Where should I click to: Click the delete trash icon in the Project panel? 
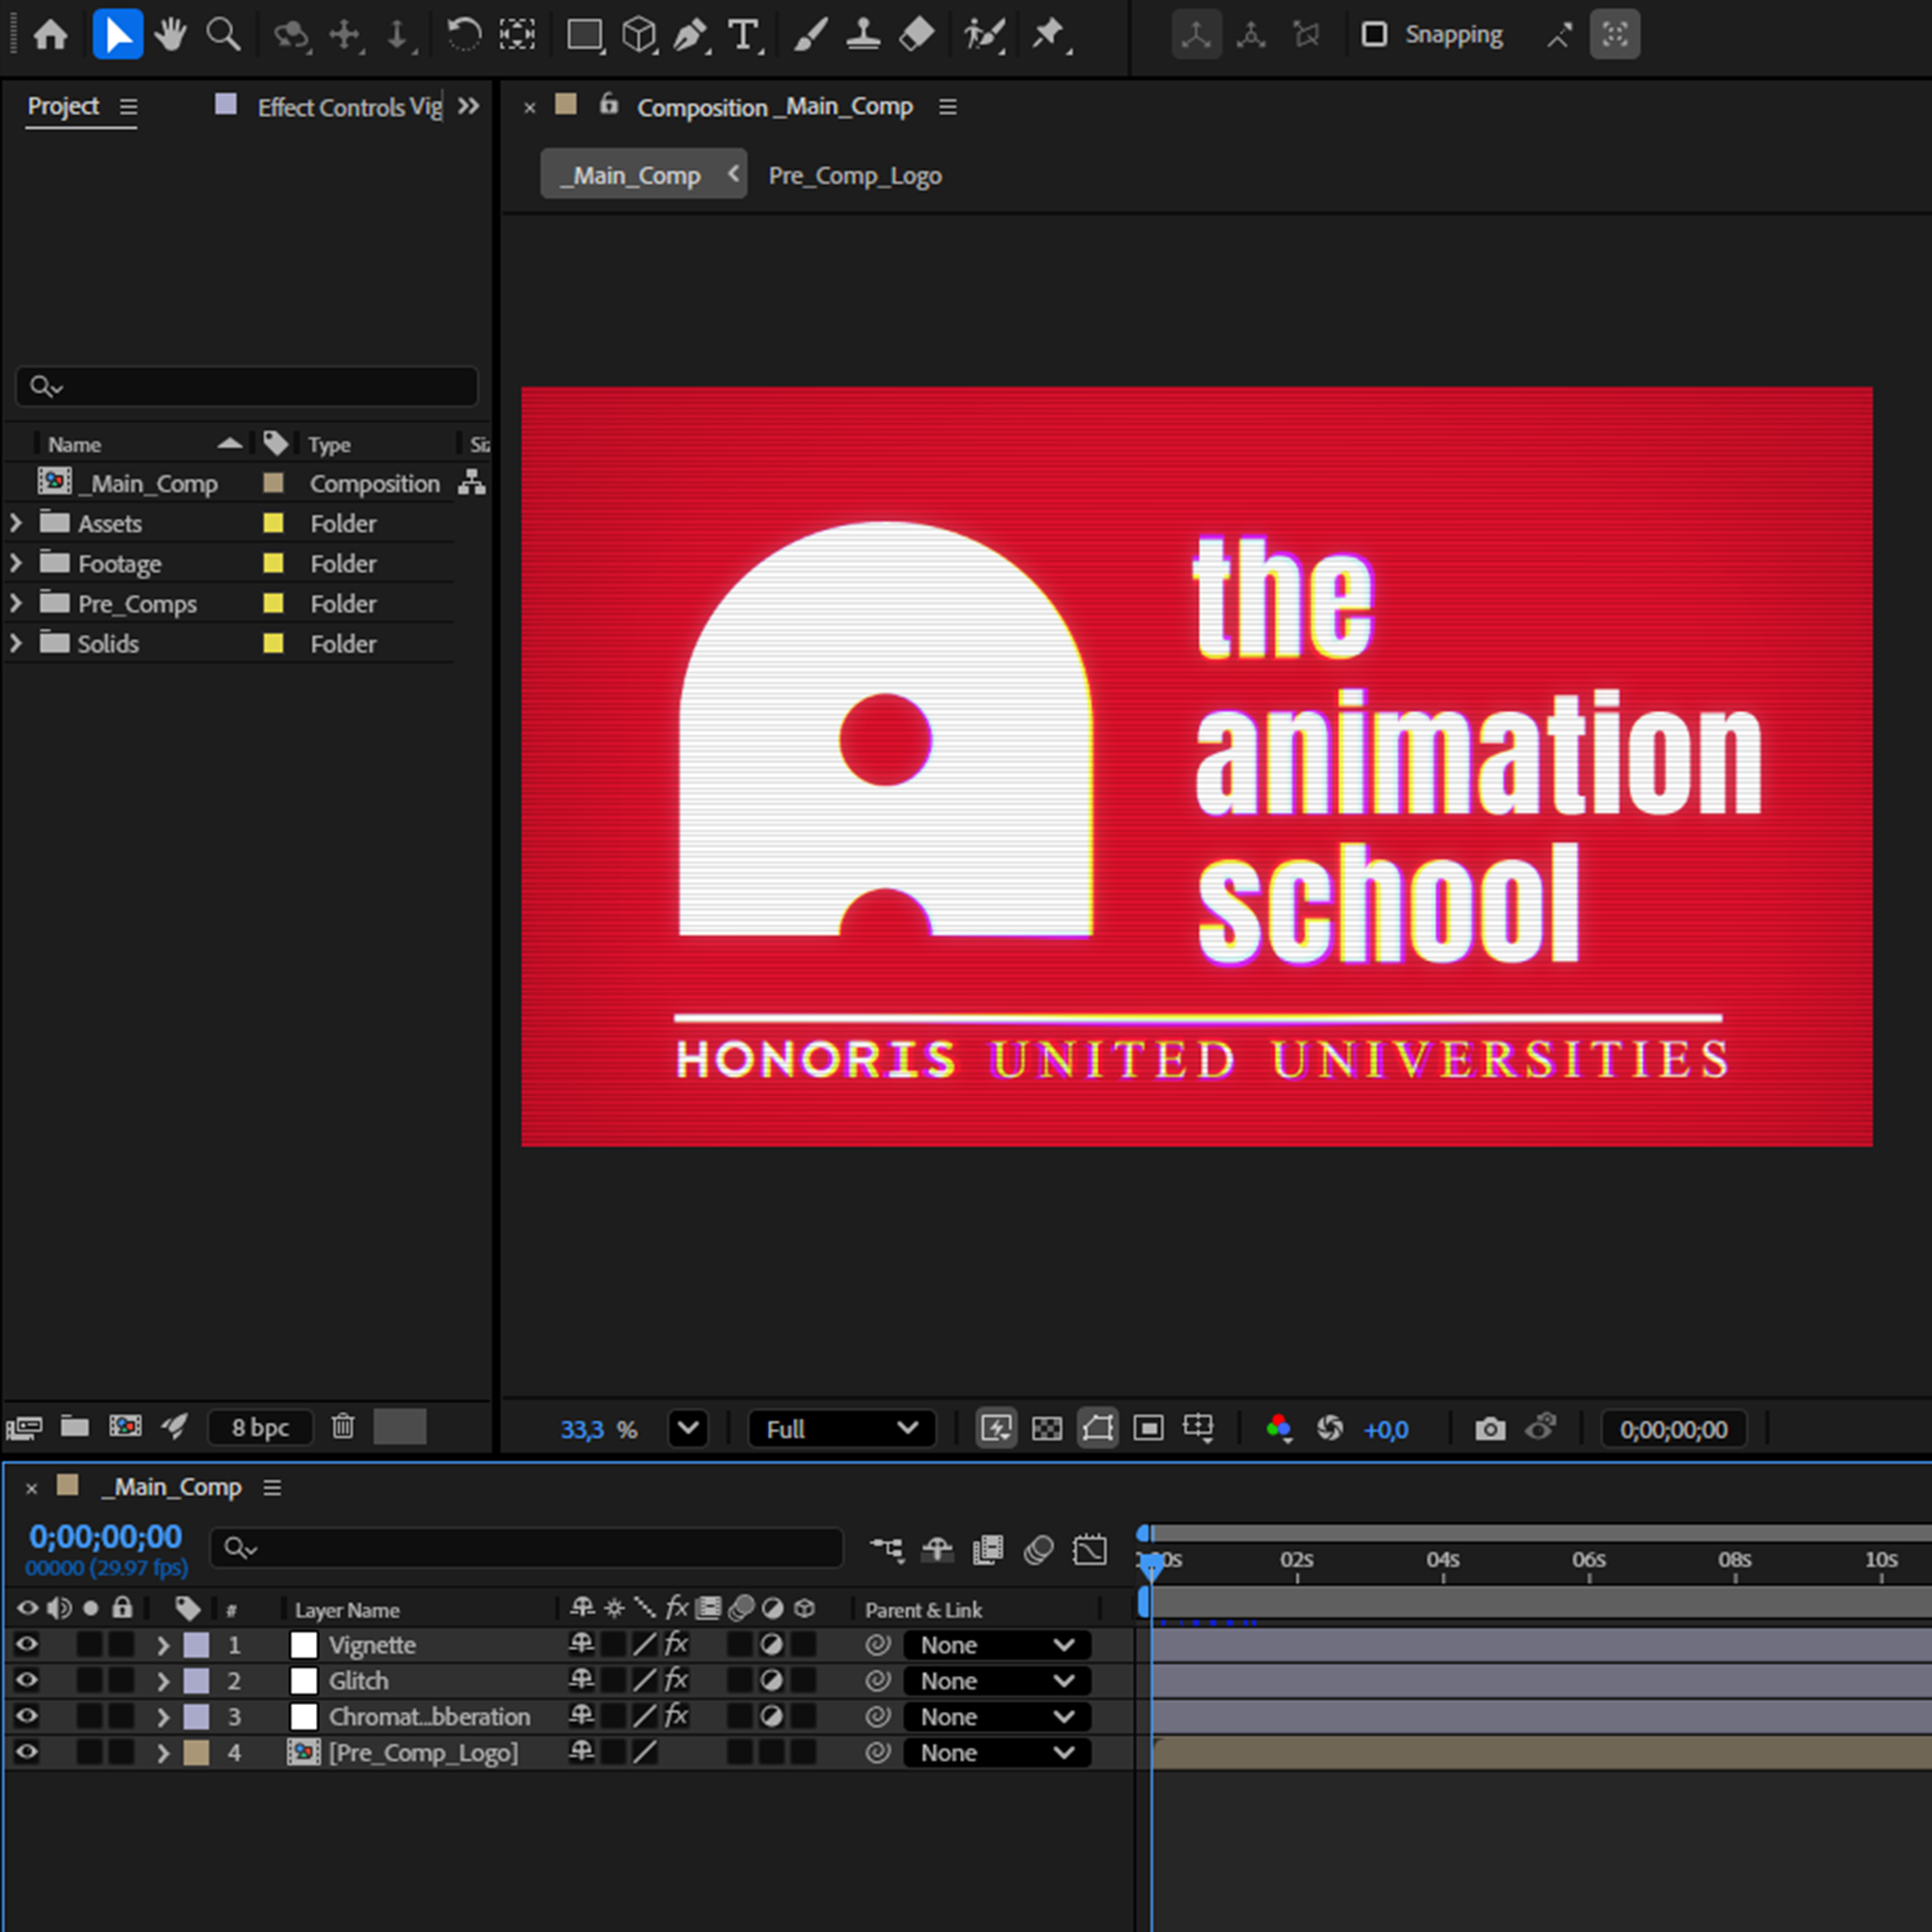(x=343, y=1426)
